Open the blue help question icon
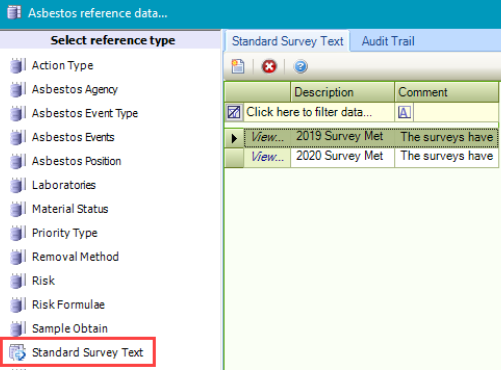Image resolution: width=501 pixels, height=370 pixels. coord(300,66)
